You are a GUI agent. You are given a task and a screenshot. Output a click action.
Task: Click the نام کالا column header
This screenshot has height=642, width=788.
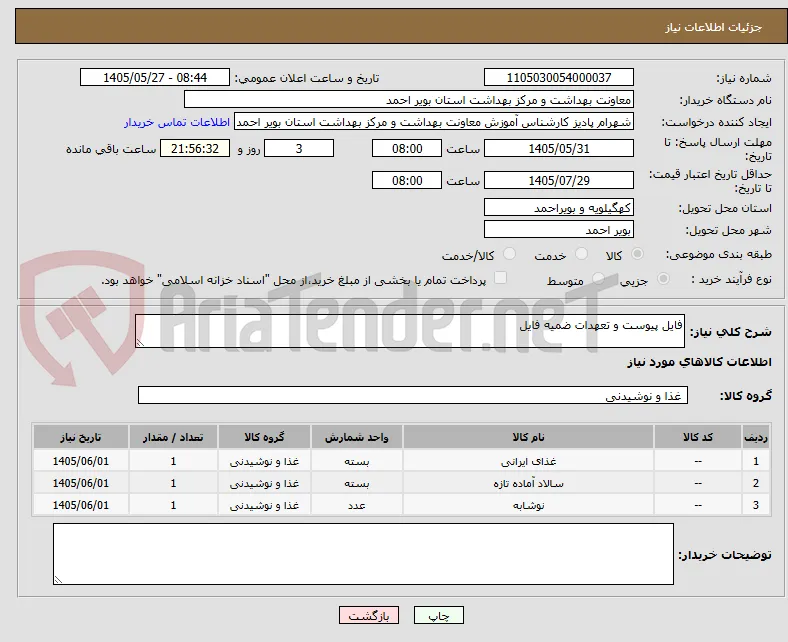[x=528, y=437]
